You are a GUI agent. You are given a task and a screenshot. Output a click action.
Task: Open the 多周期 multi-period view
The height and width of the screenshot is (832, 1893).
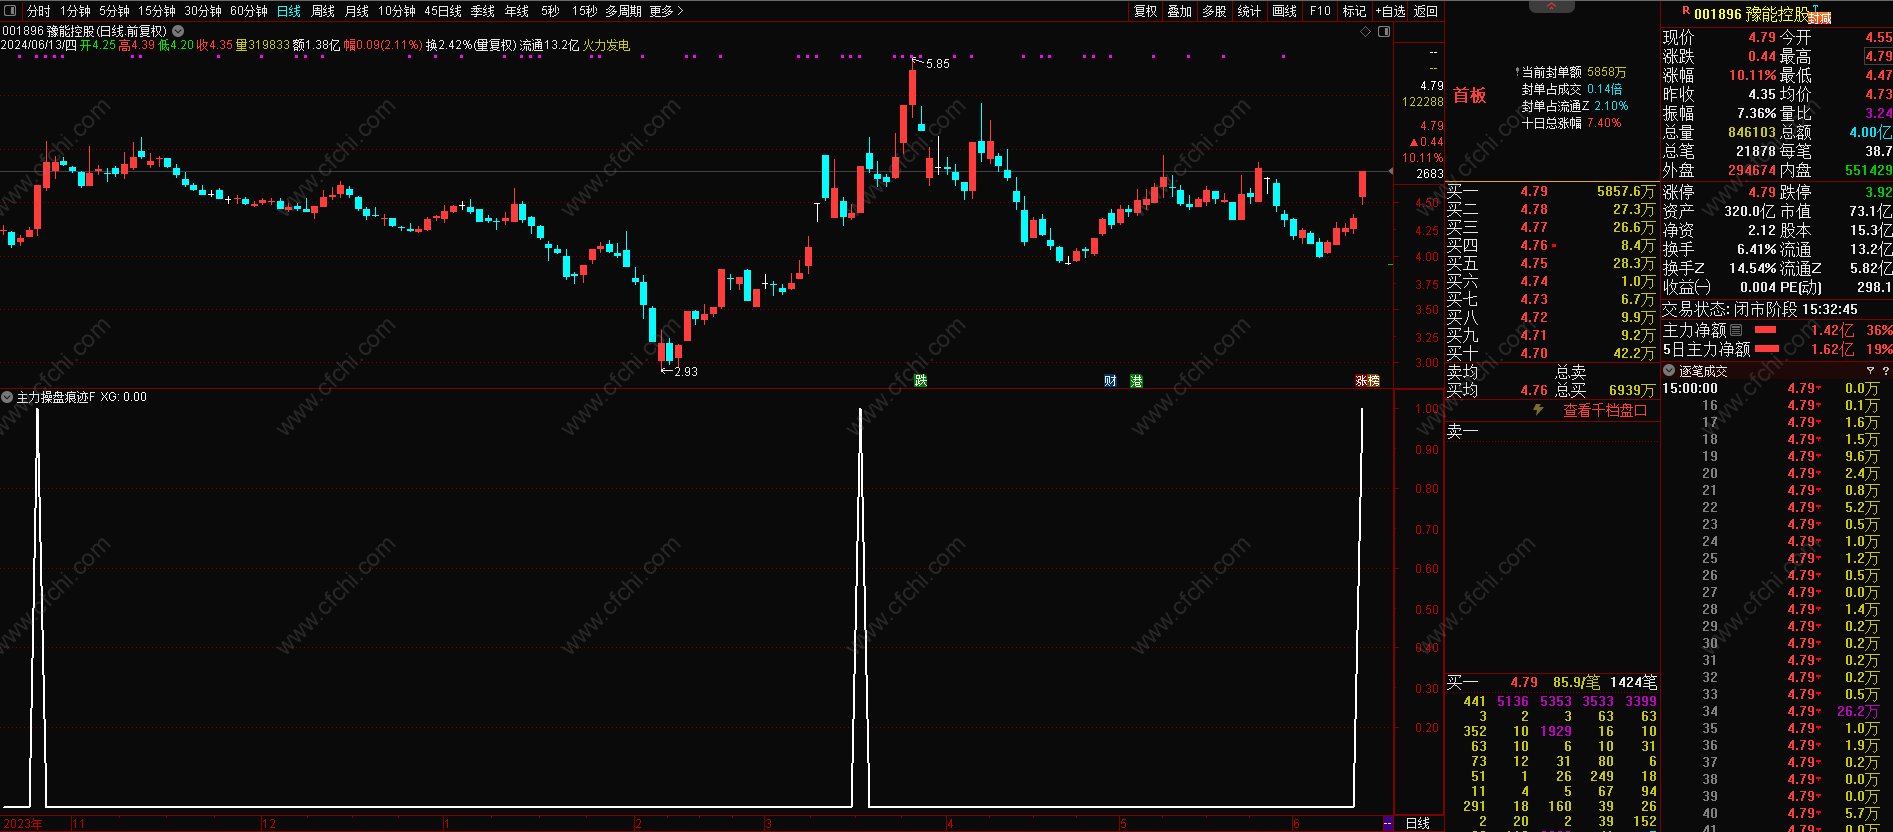tap(623, 11)
